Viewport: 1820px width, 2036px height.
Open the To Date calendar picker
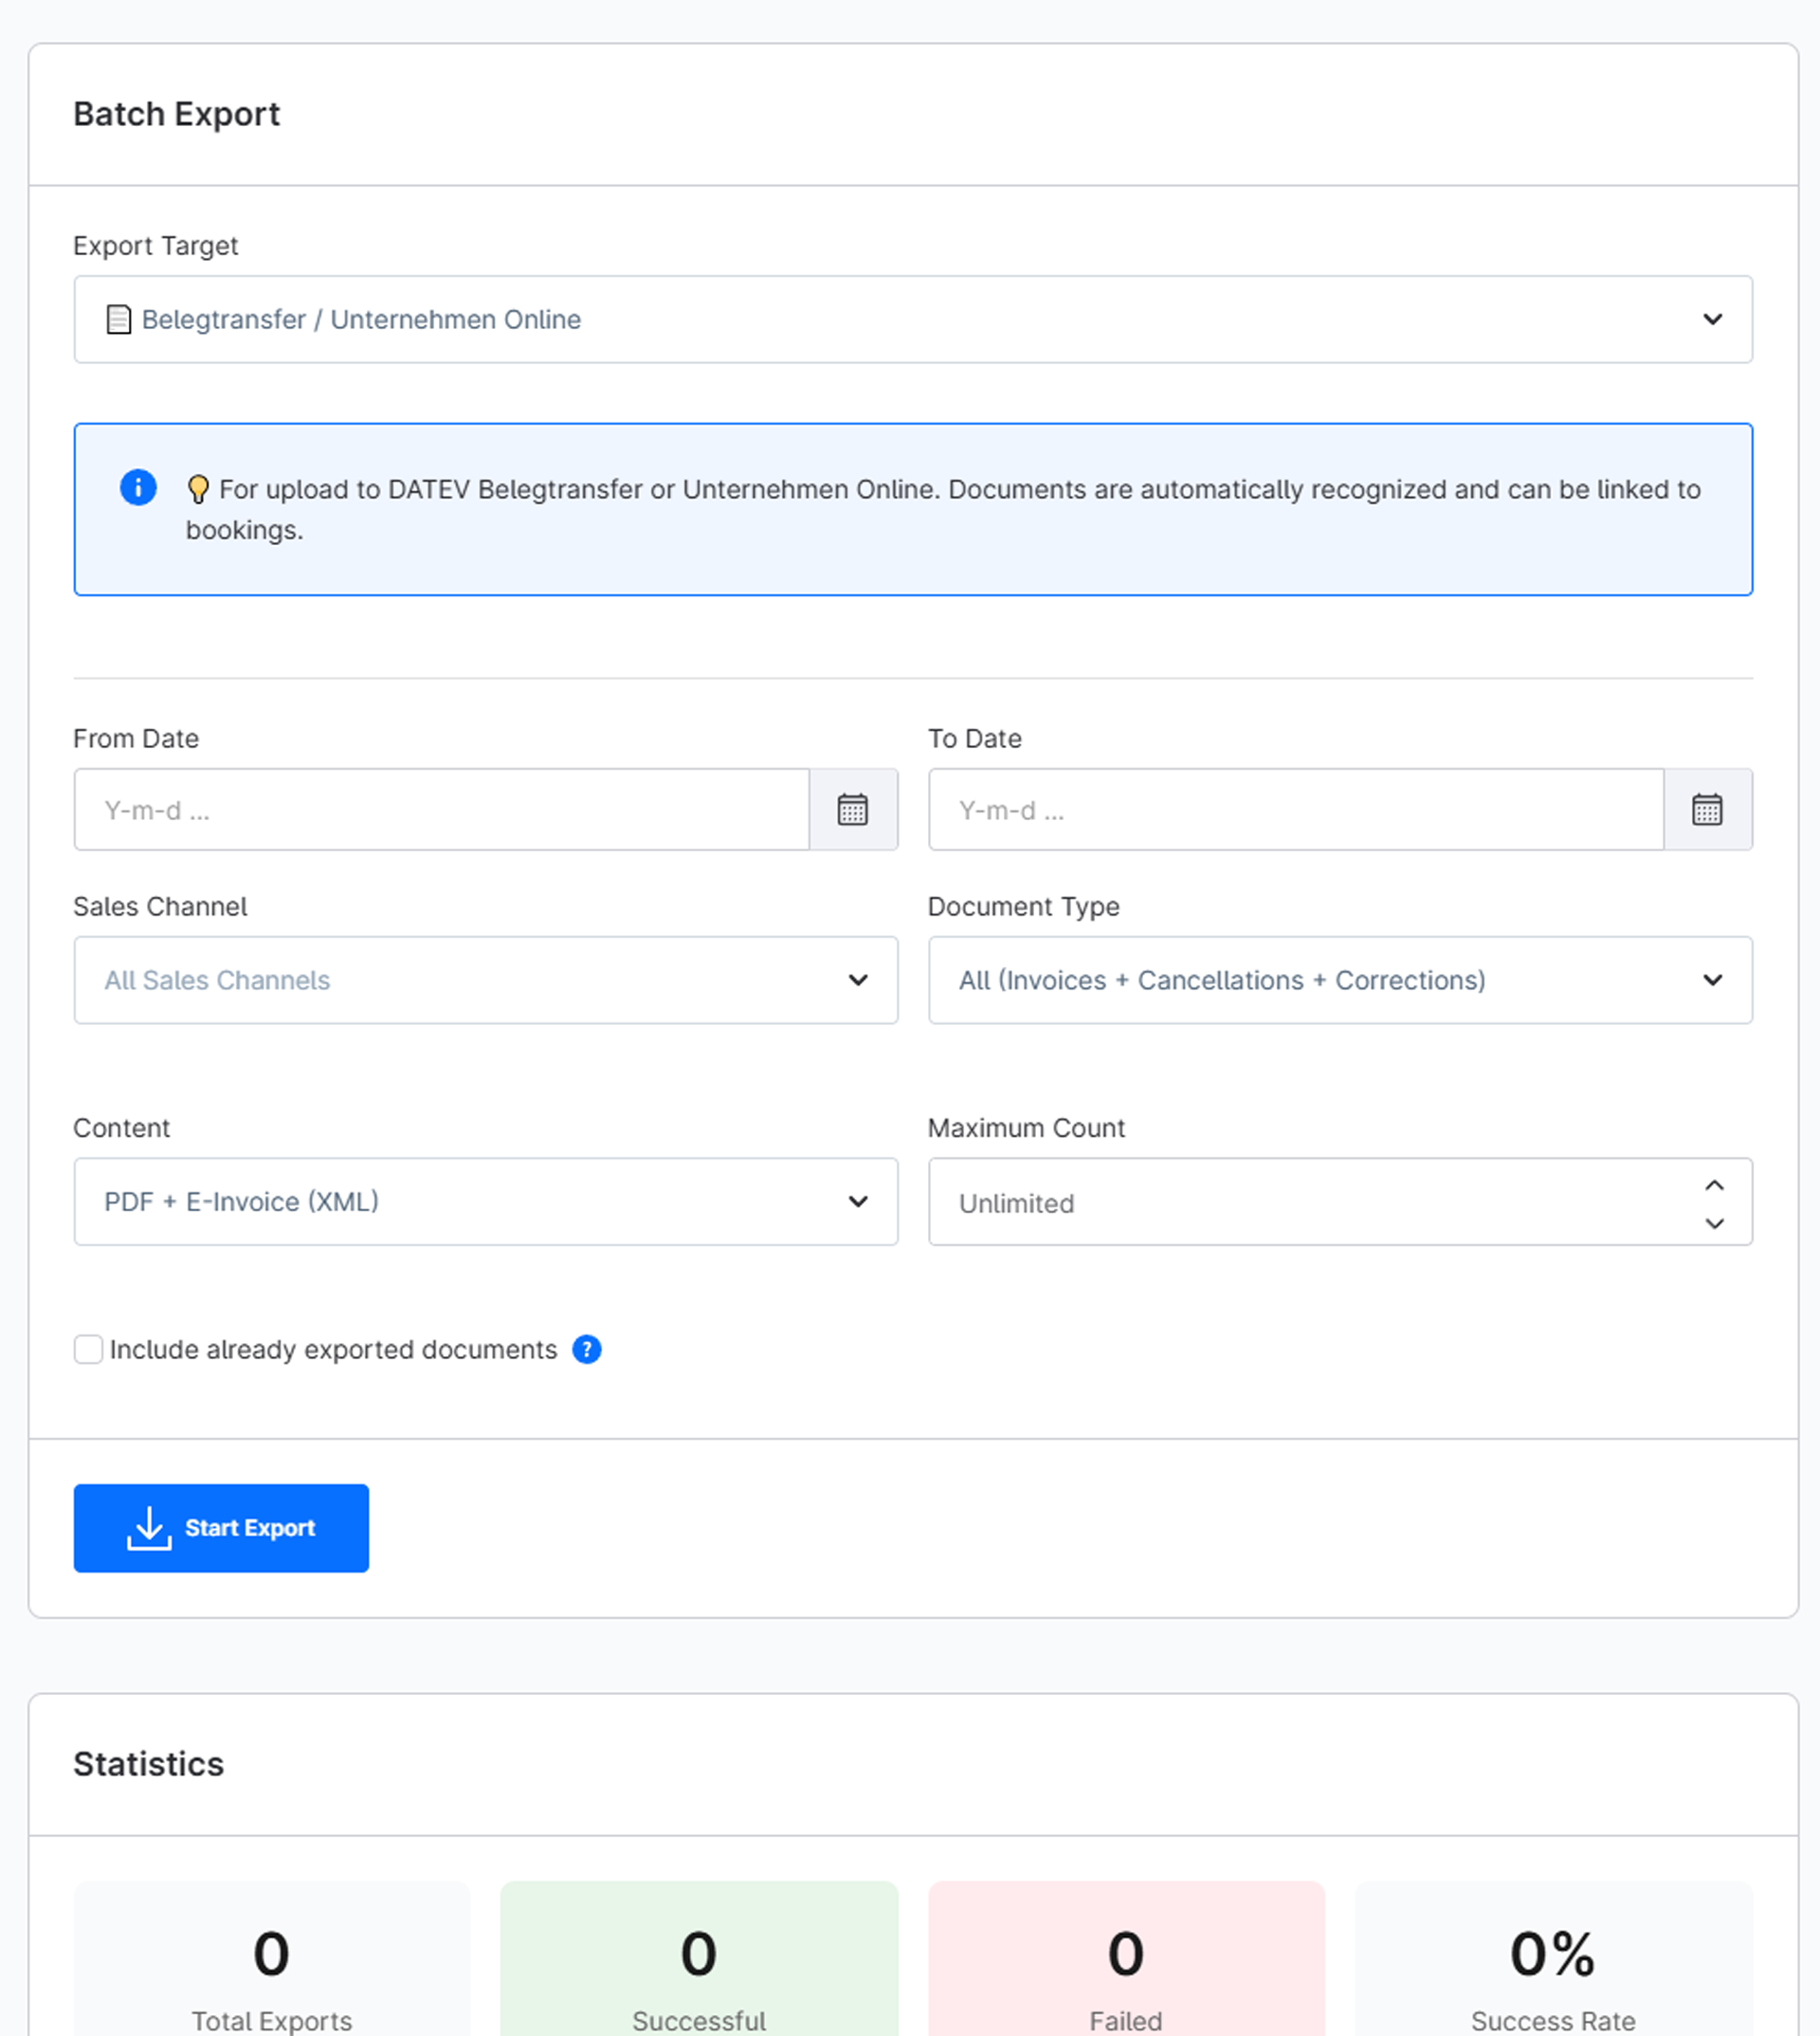1707,809
